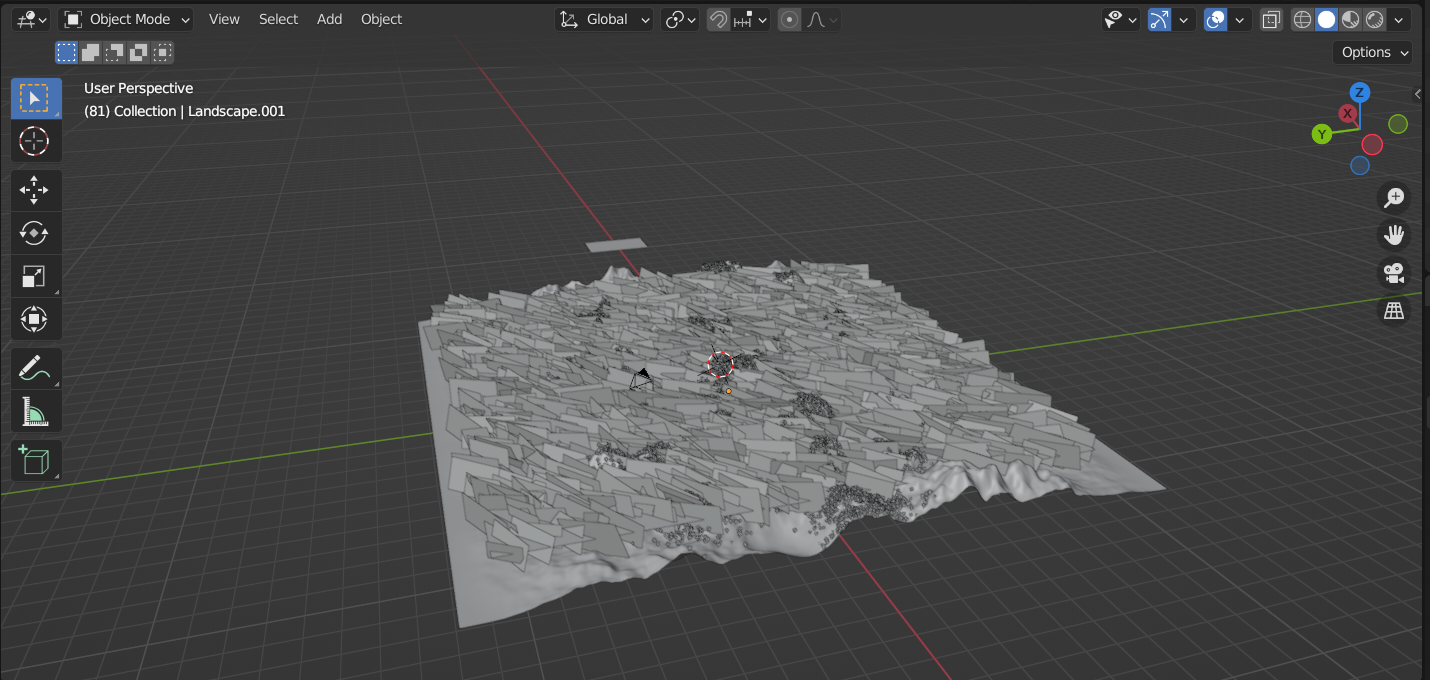Activate the Measure tool
This screenshot has height=680, width=1430.
click(x=35, y=412)
